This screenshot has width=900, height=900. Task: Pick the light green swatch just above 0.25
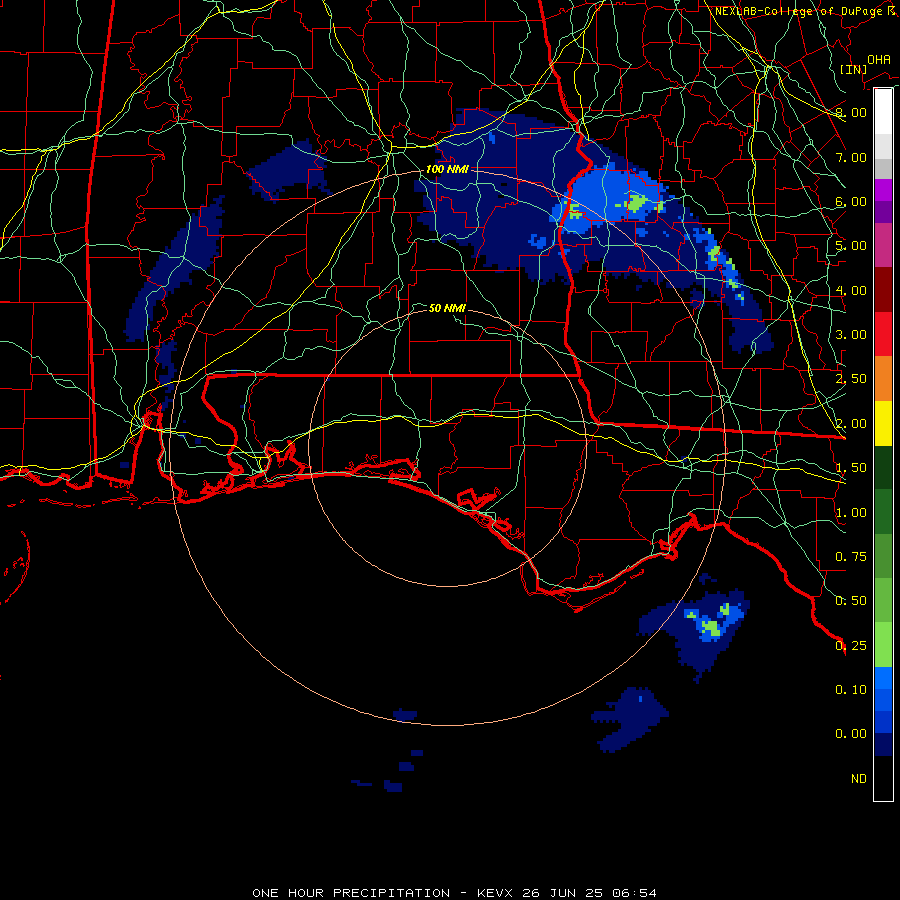pos(883,645)
